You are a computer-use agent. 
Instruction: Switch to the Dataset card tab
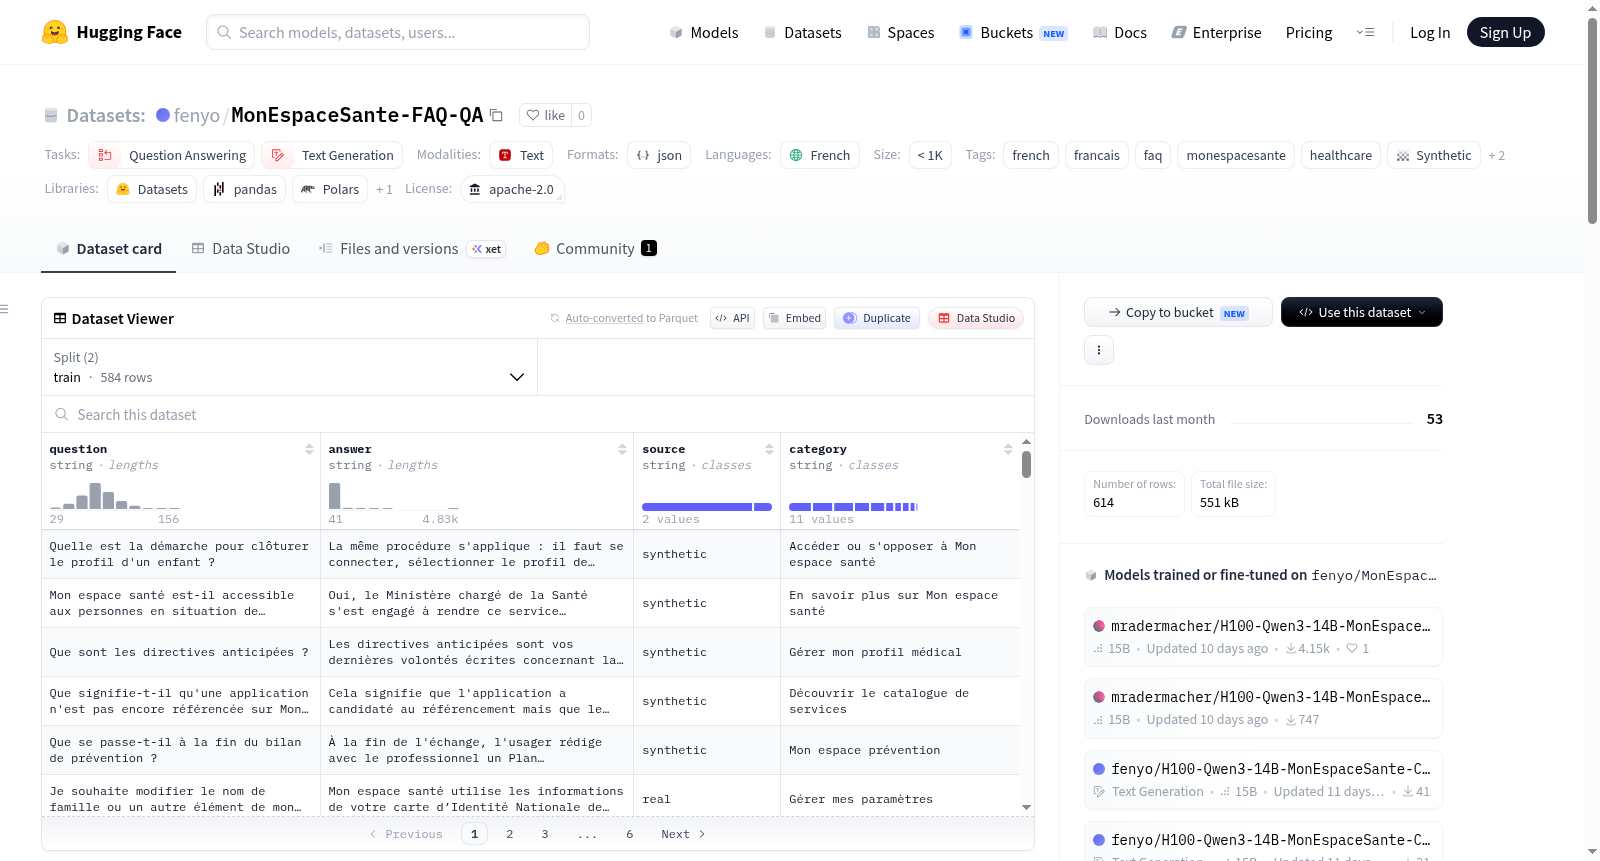click(x=109, y=248)
